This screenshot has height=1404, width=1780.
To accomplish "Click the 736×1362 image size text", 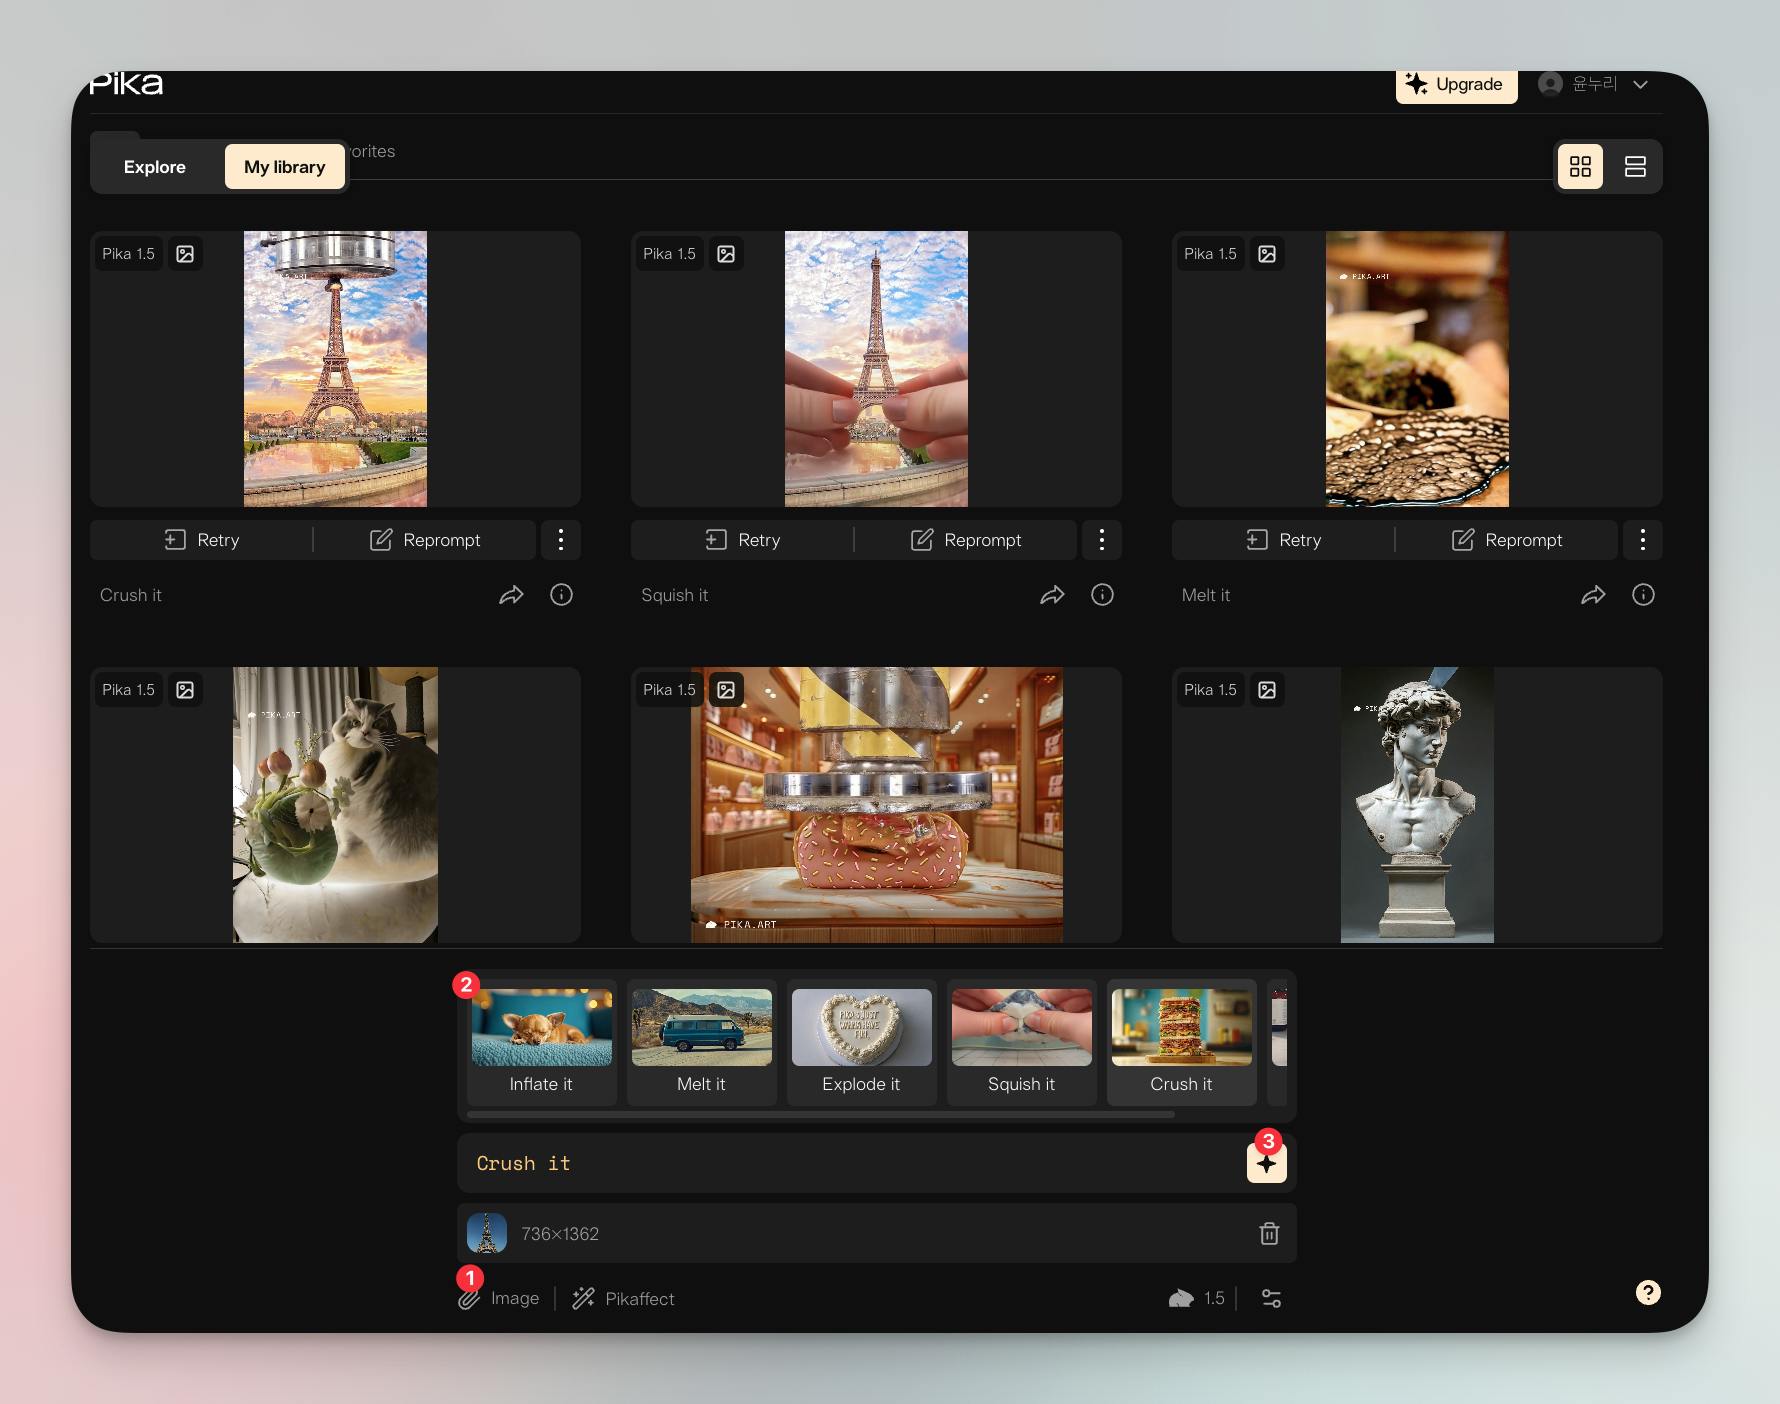I will [560, 1234].
